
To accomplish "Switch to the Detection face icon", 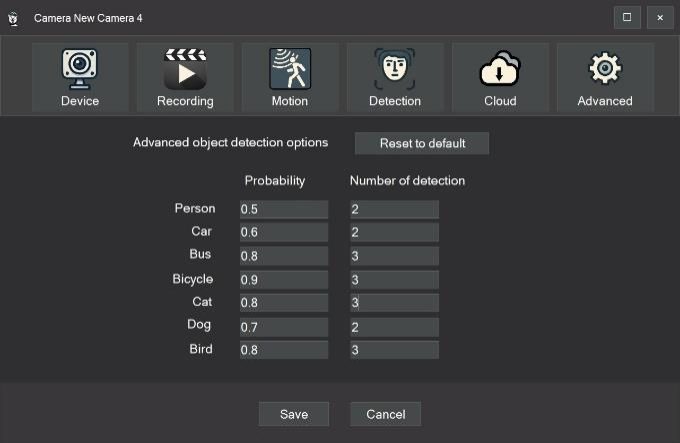I will (x=395, y=70).
